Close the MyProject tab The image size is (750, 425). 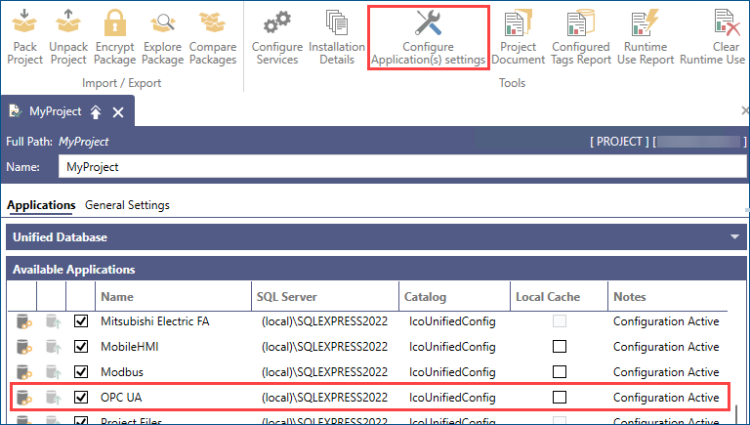click(x=117, y=112)
